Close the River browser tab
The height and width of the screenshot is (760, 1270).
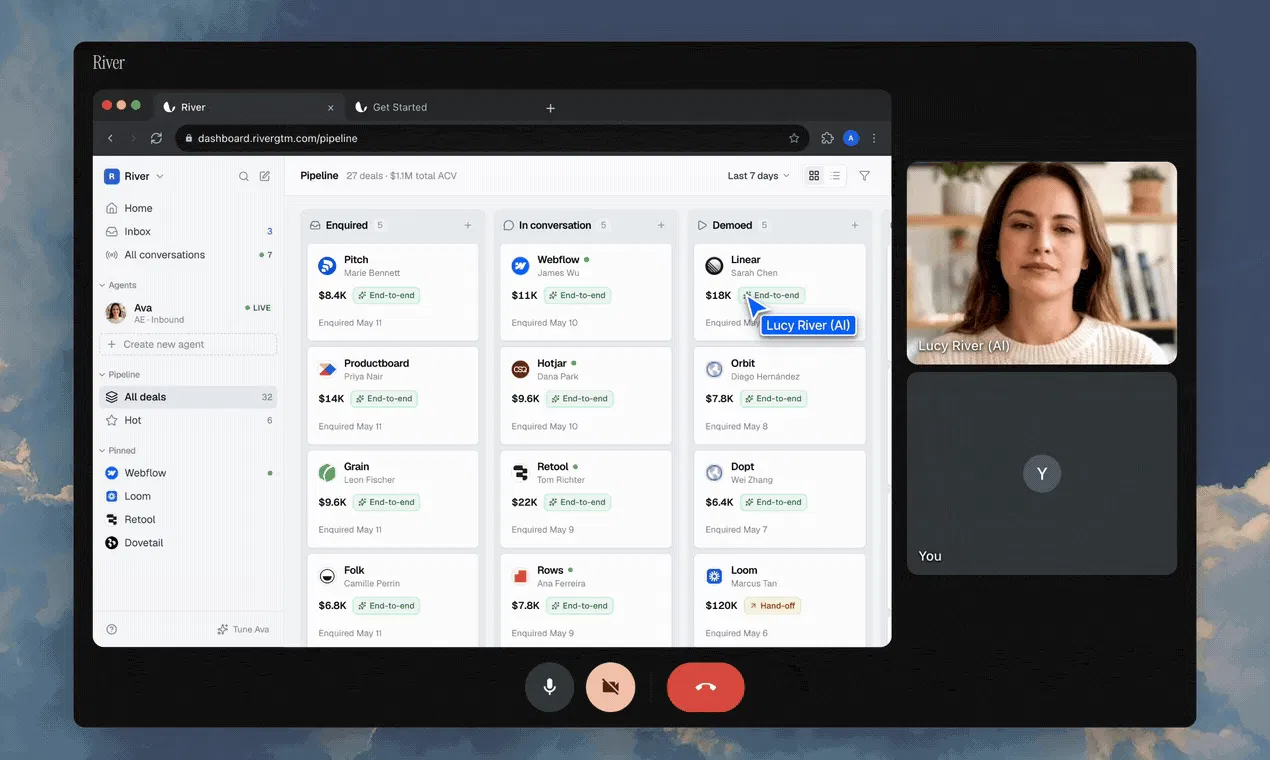[331, 108]
